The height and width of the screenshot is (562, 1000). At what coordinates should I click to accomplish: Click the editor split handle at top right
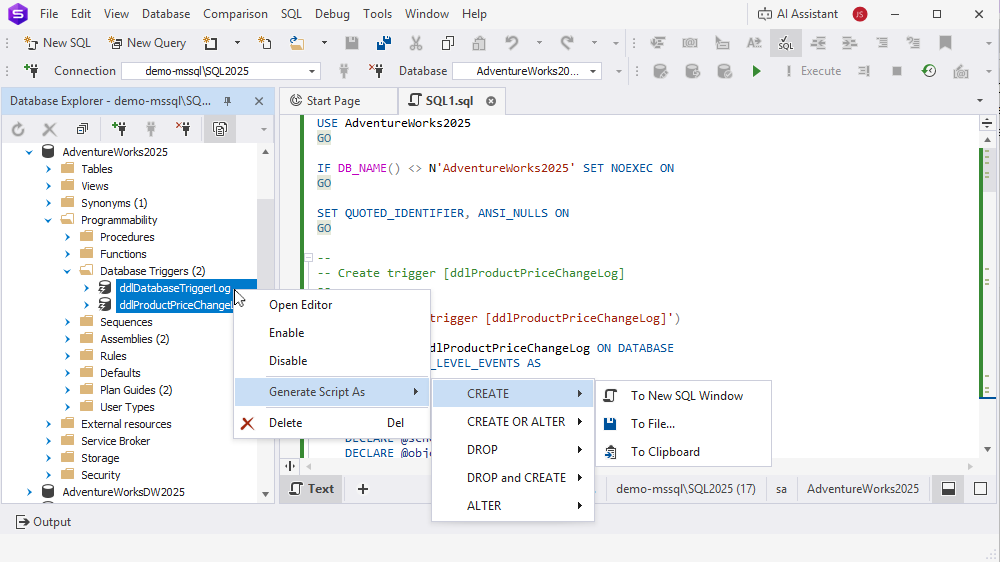[987, 124]
